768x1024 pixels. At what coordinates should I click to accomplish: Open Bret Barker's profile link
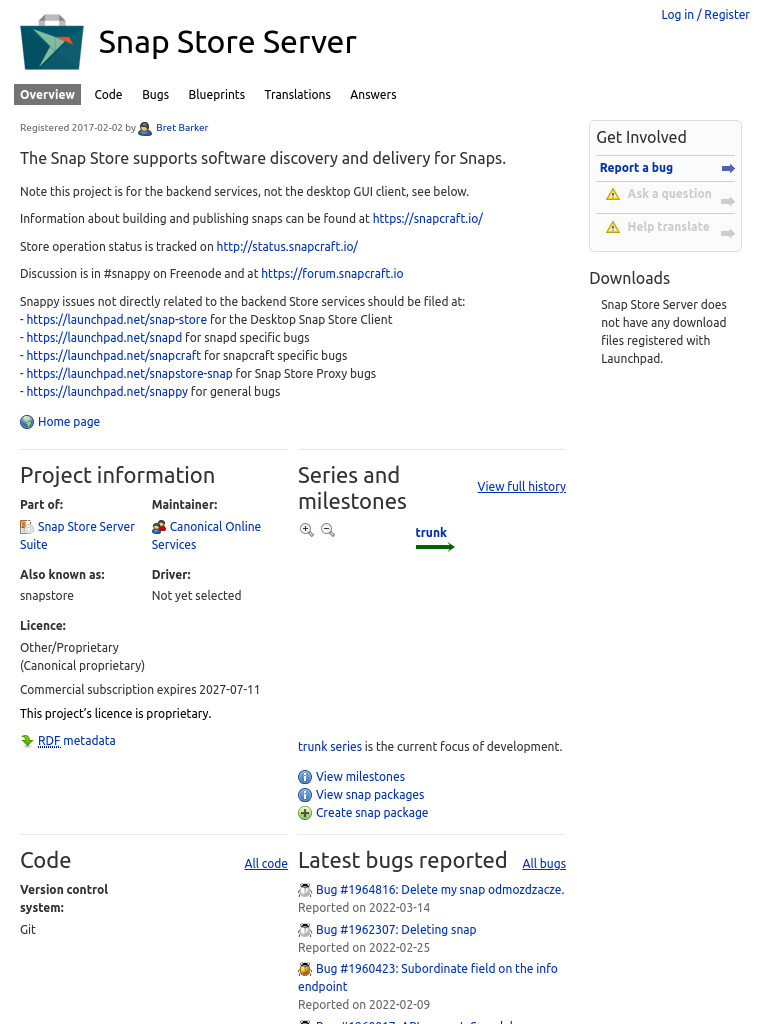182,128
